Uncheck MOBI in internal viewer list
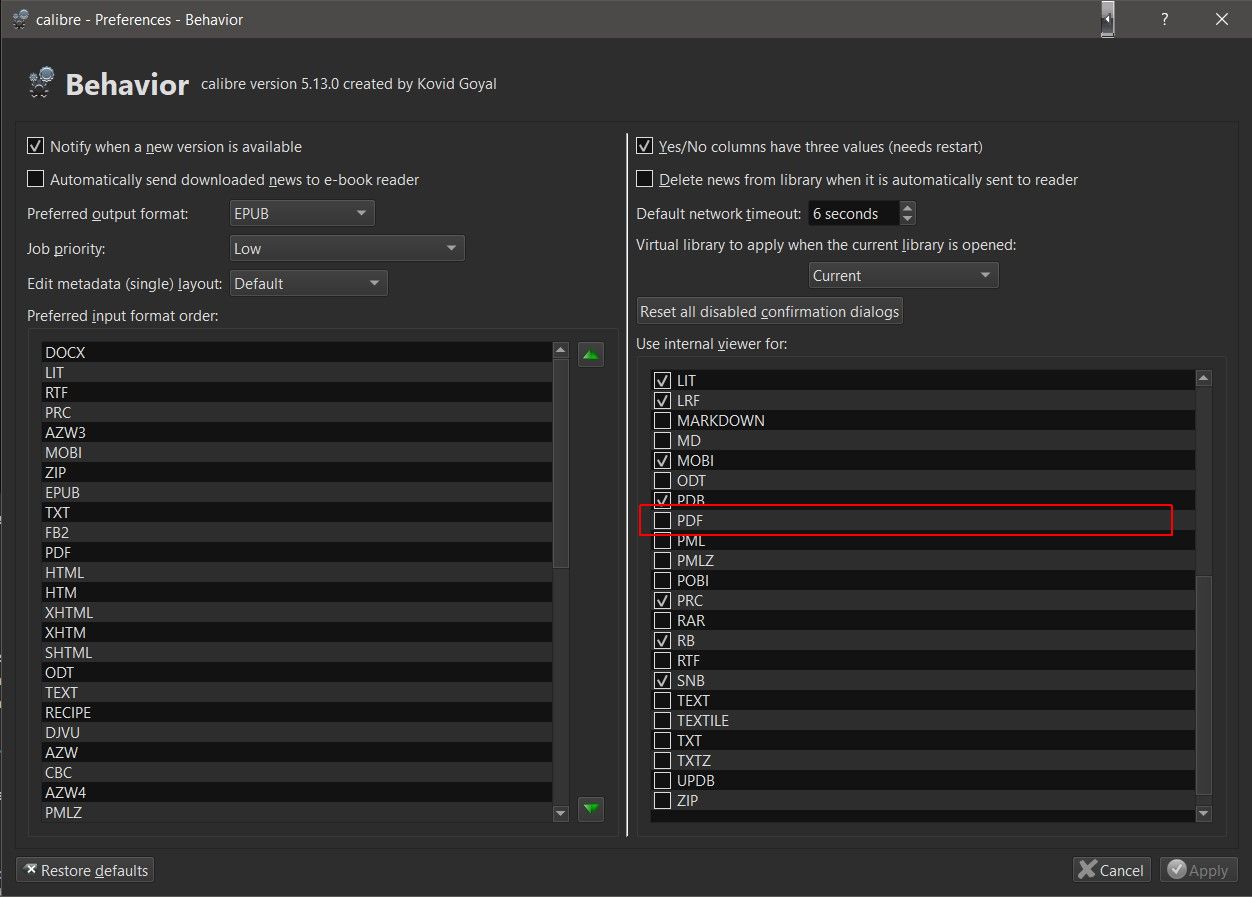The image size is (1252, 897). (662, 461)
